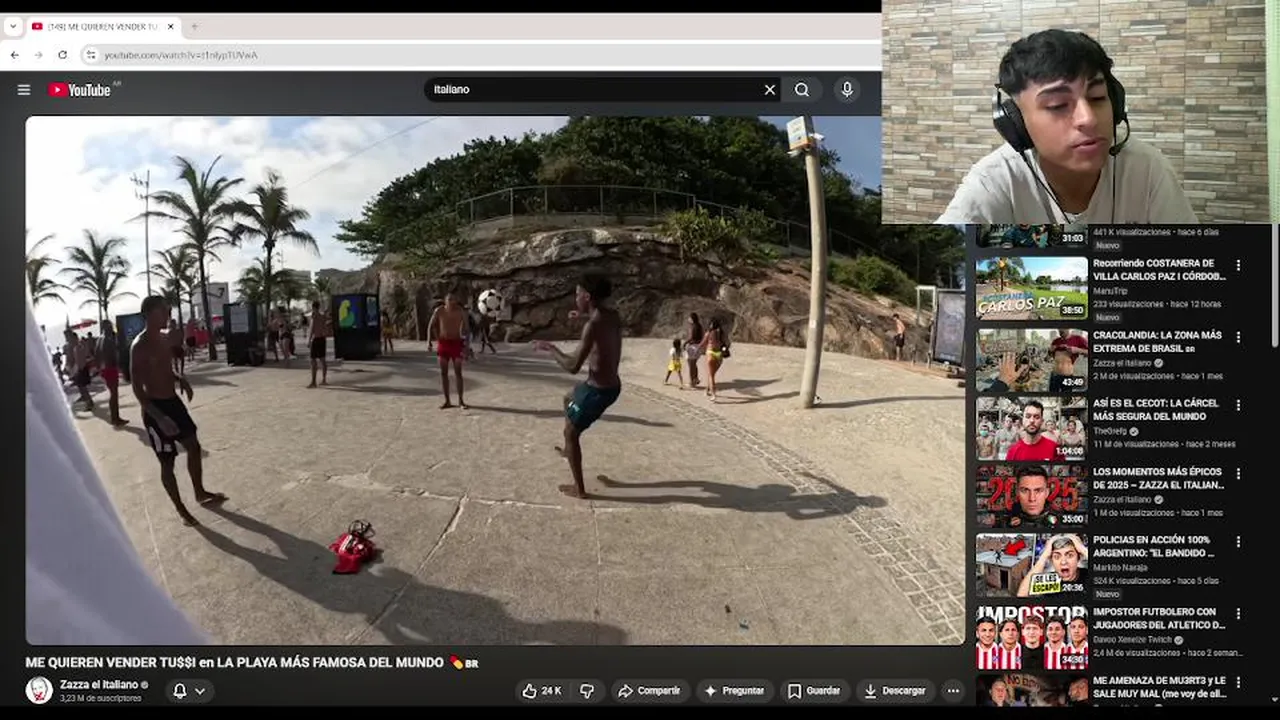Click title CRACOLANDIA: LA ZONA MÁS EXTREMA
The height and width of the screenshot is (720, 1280).
tap(1157, 343)
